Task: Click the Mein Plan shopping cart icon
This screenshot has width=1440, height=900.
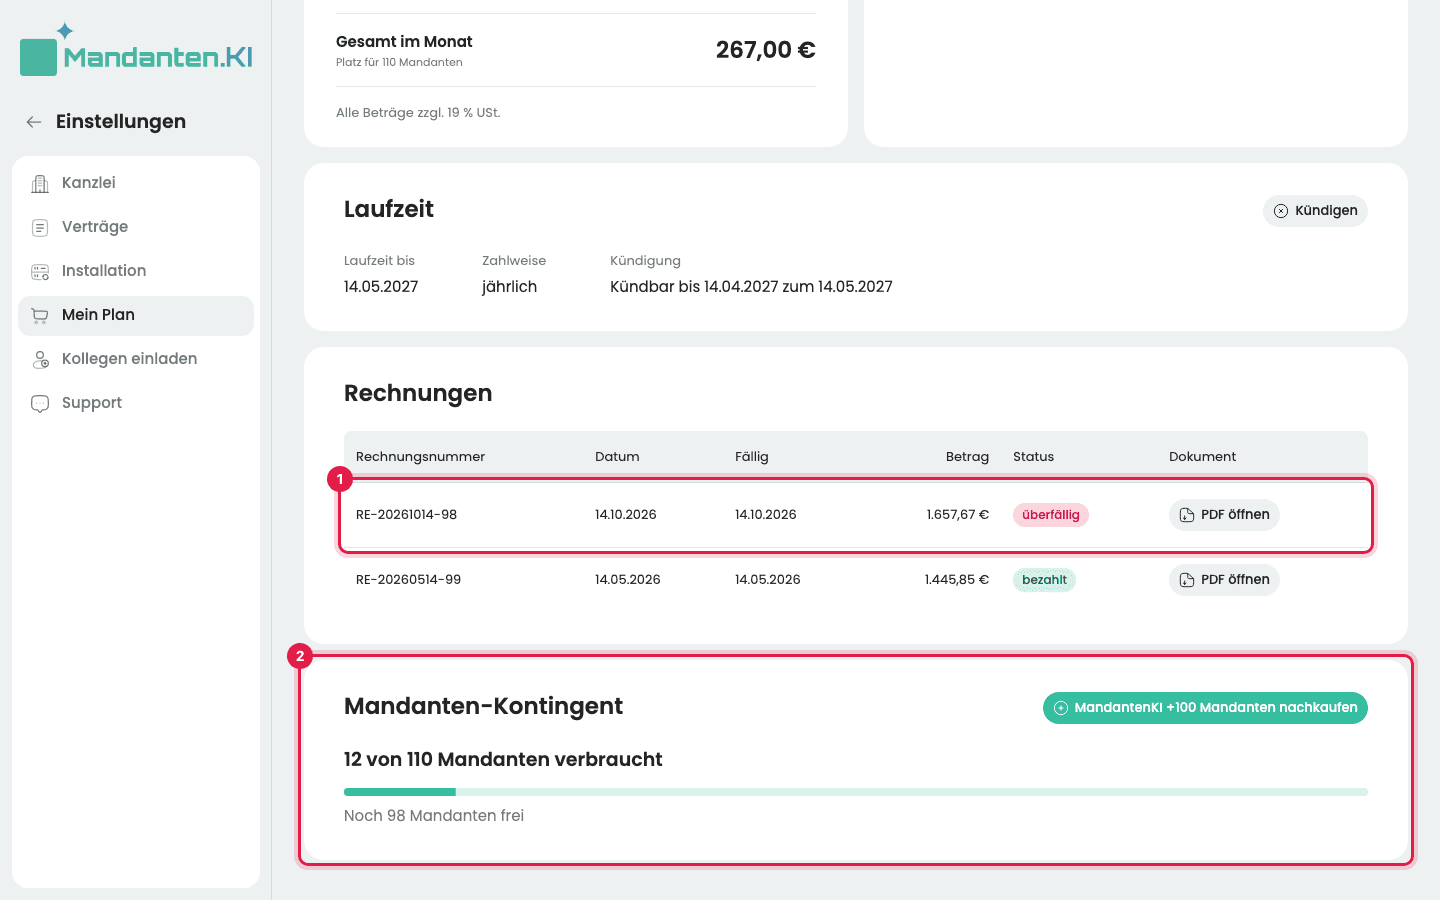Action: [x=40, y=315]
